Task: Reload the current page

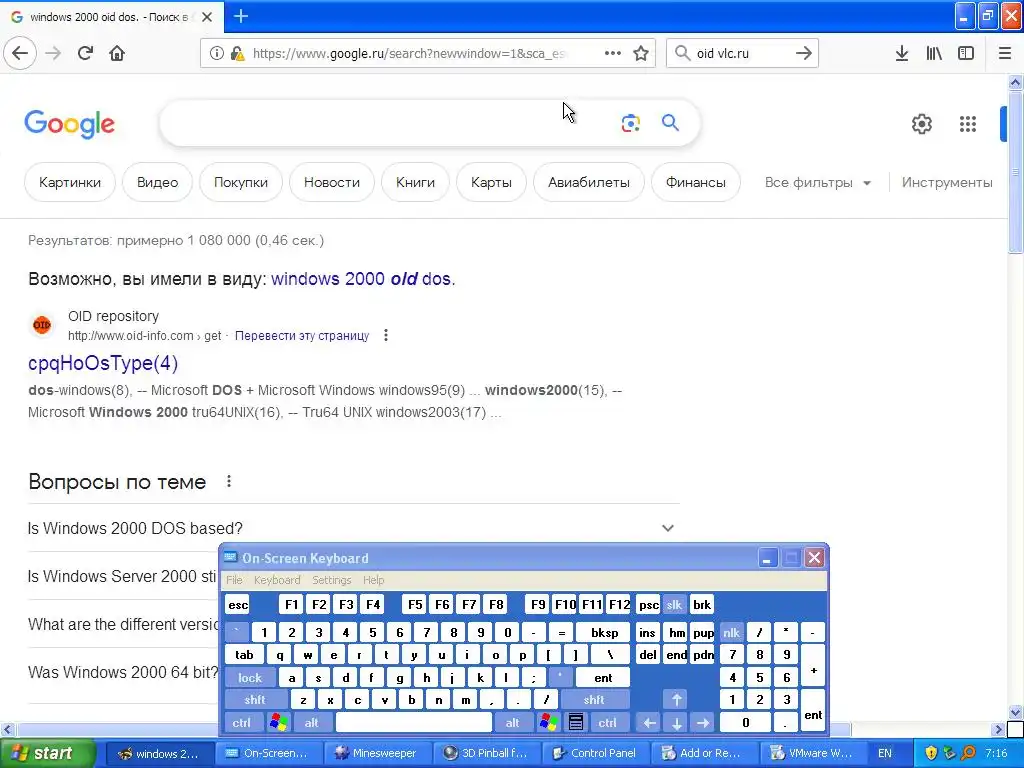Action: point(85,53)
